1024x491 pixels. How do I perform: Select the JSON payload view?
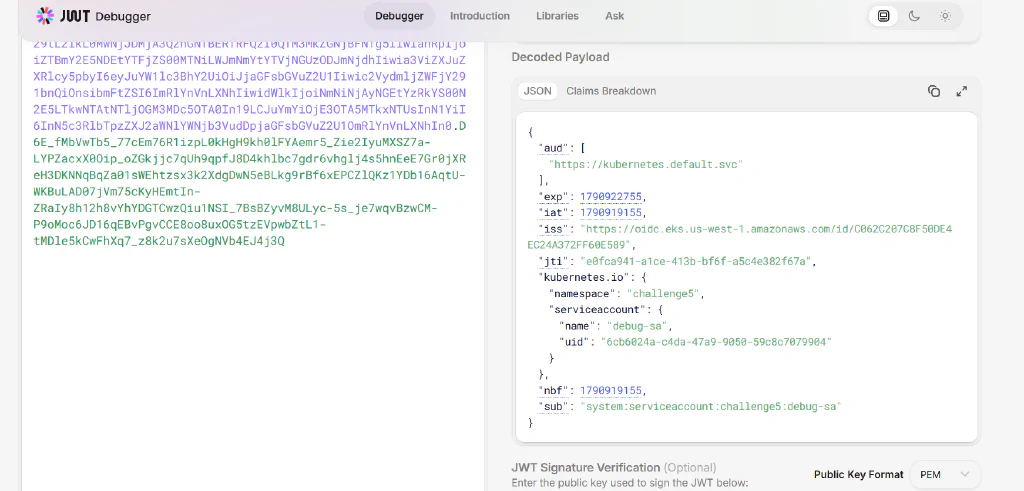[x=537, y=91]
